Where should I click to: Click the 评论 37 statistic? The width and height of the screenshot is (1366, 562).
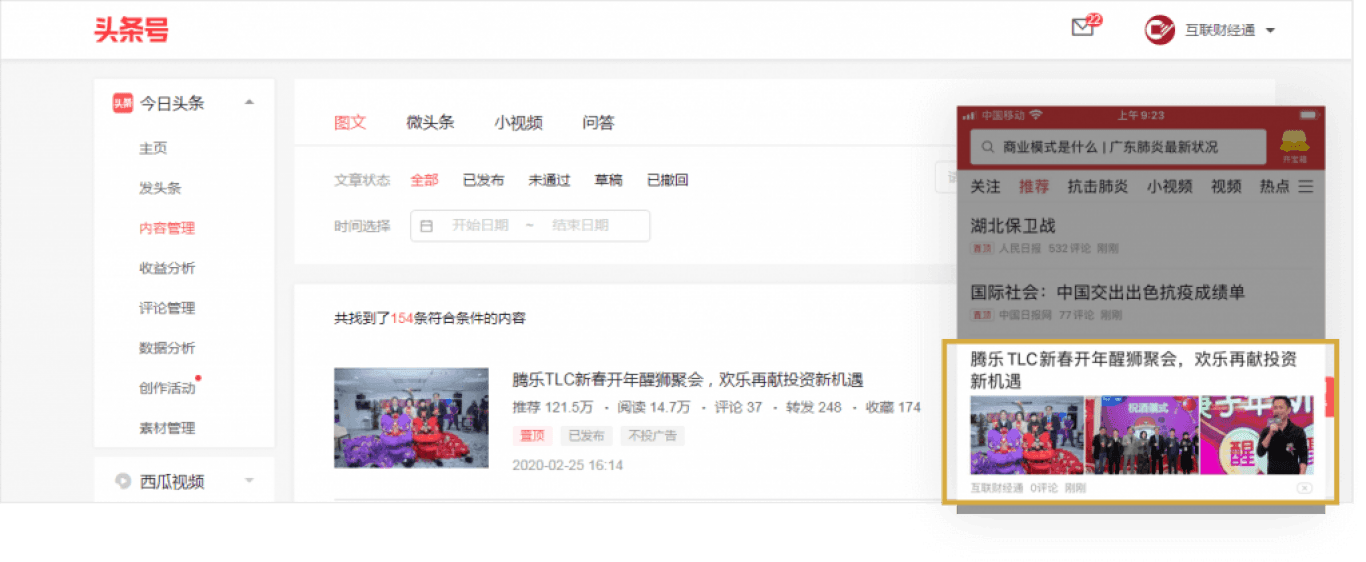click(x=739, y=408)
